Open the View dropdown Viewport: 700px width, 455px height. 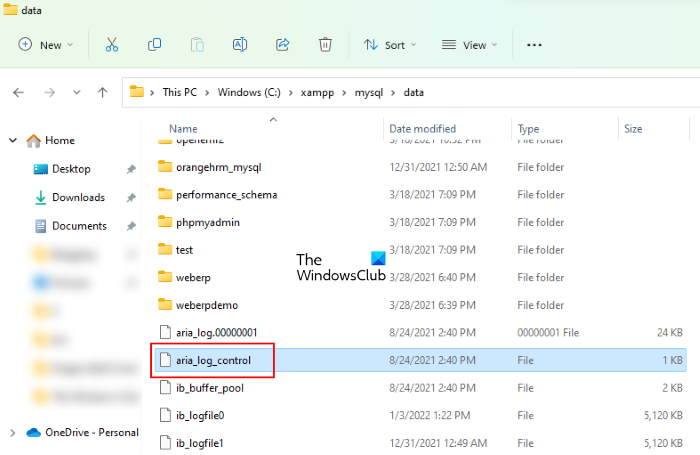469,45
